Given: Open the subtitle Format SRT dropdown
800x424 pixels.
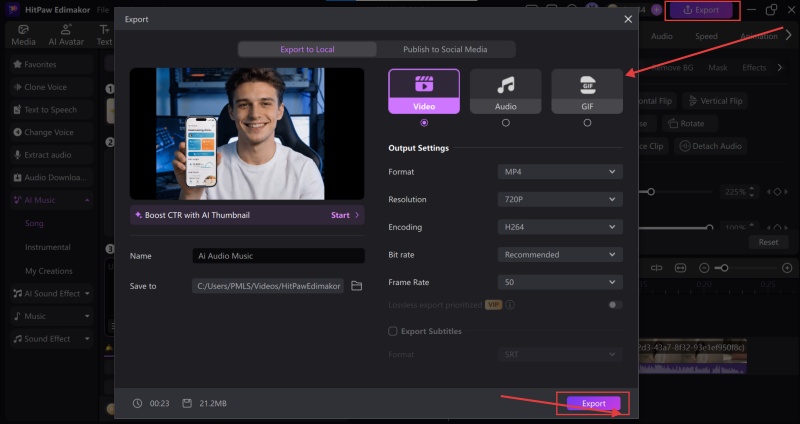Looking at the screenshot, I should click(x=560, y=355).
